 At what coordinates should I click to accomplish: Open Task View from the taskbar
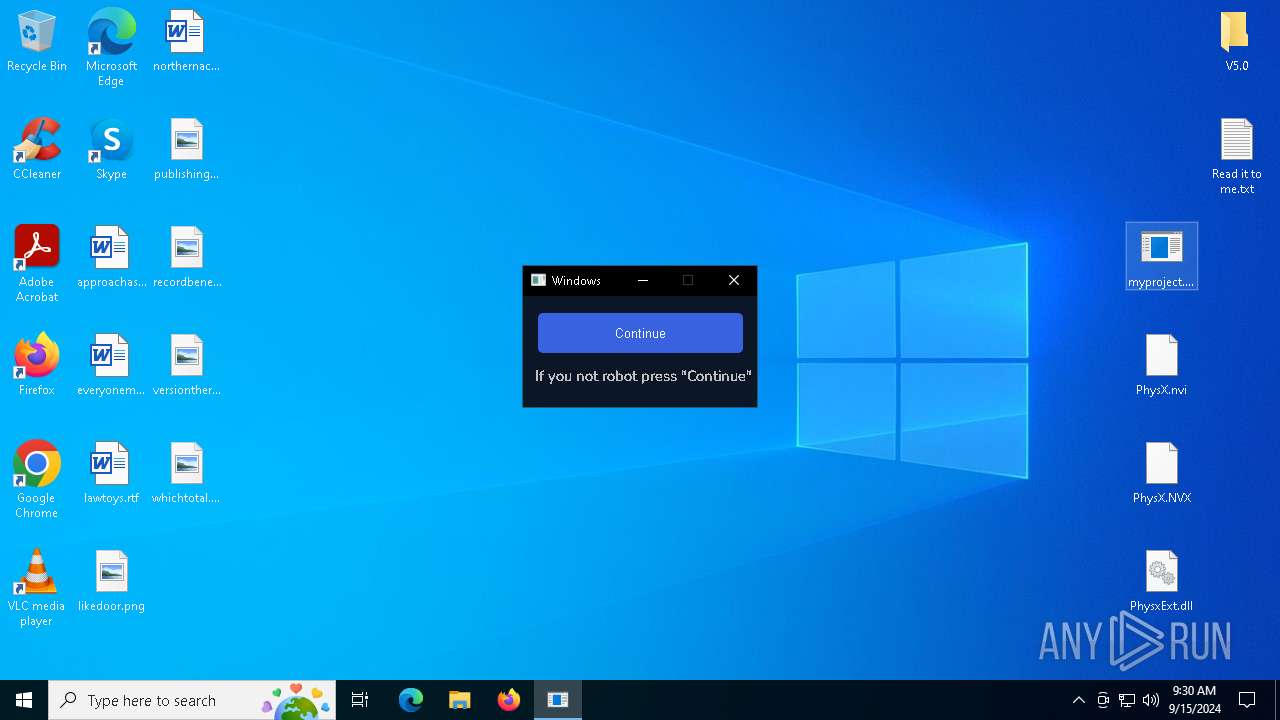pos(360,700)
